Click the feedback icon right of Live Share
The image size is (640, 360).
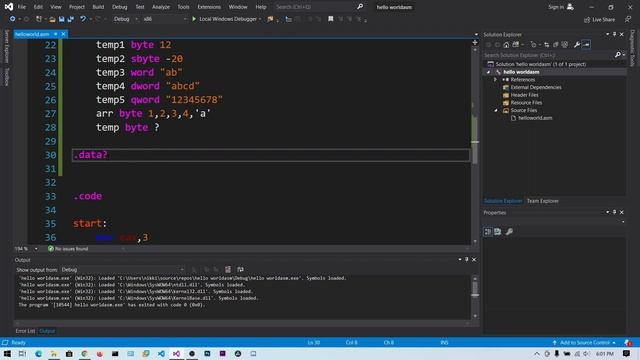click(x=628, y=20)
